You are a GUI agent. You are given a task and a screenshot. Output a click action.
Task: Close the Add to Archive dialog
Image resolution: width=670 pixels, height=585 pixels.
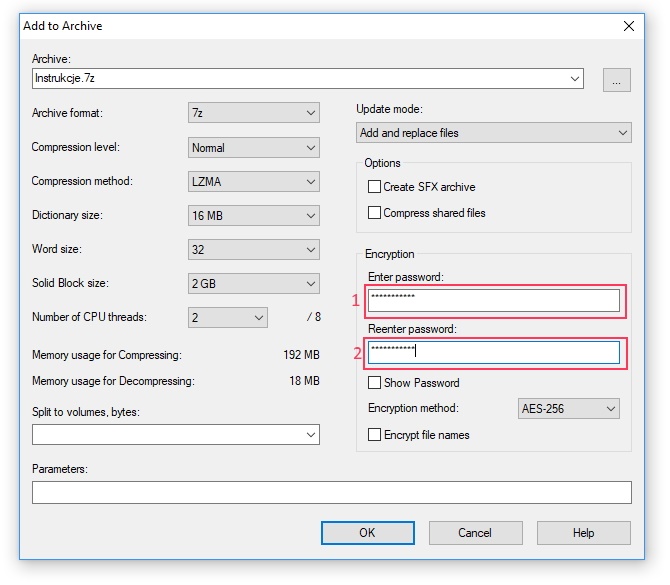point(628,26)
